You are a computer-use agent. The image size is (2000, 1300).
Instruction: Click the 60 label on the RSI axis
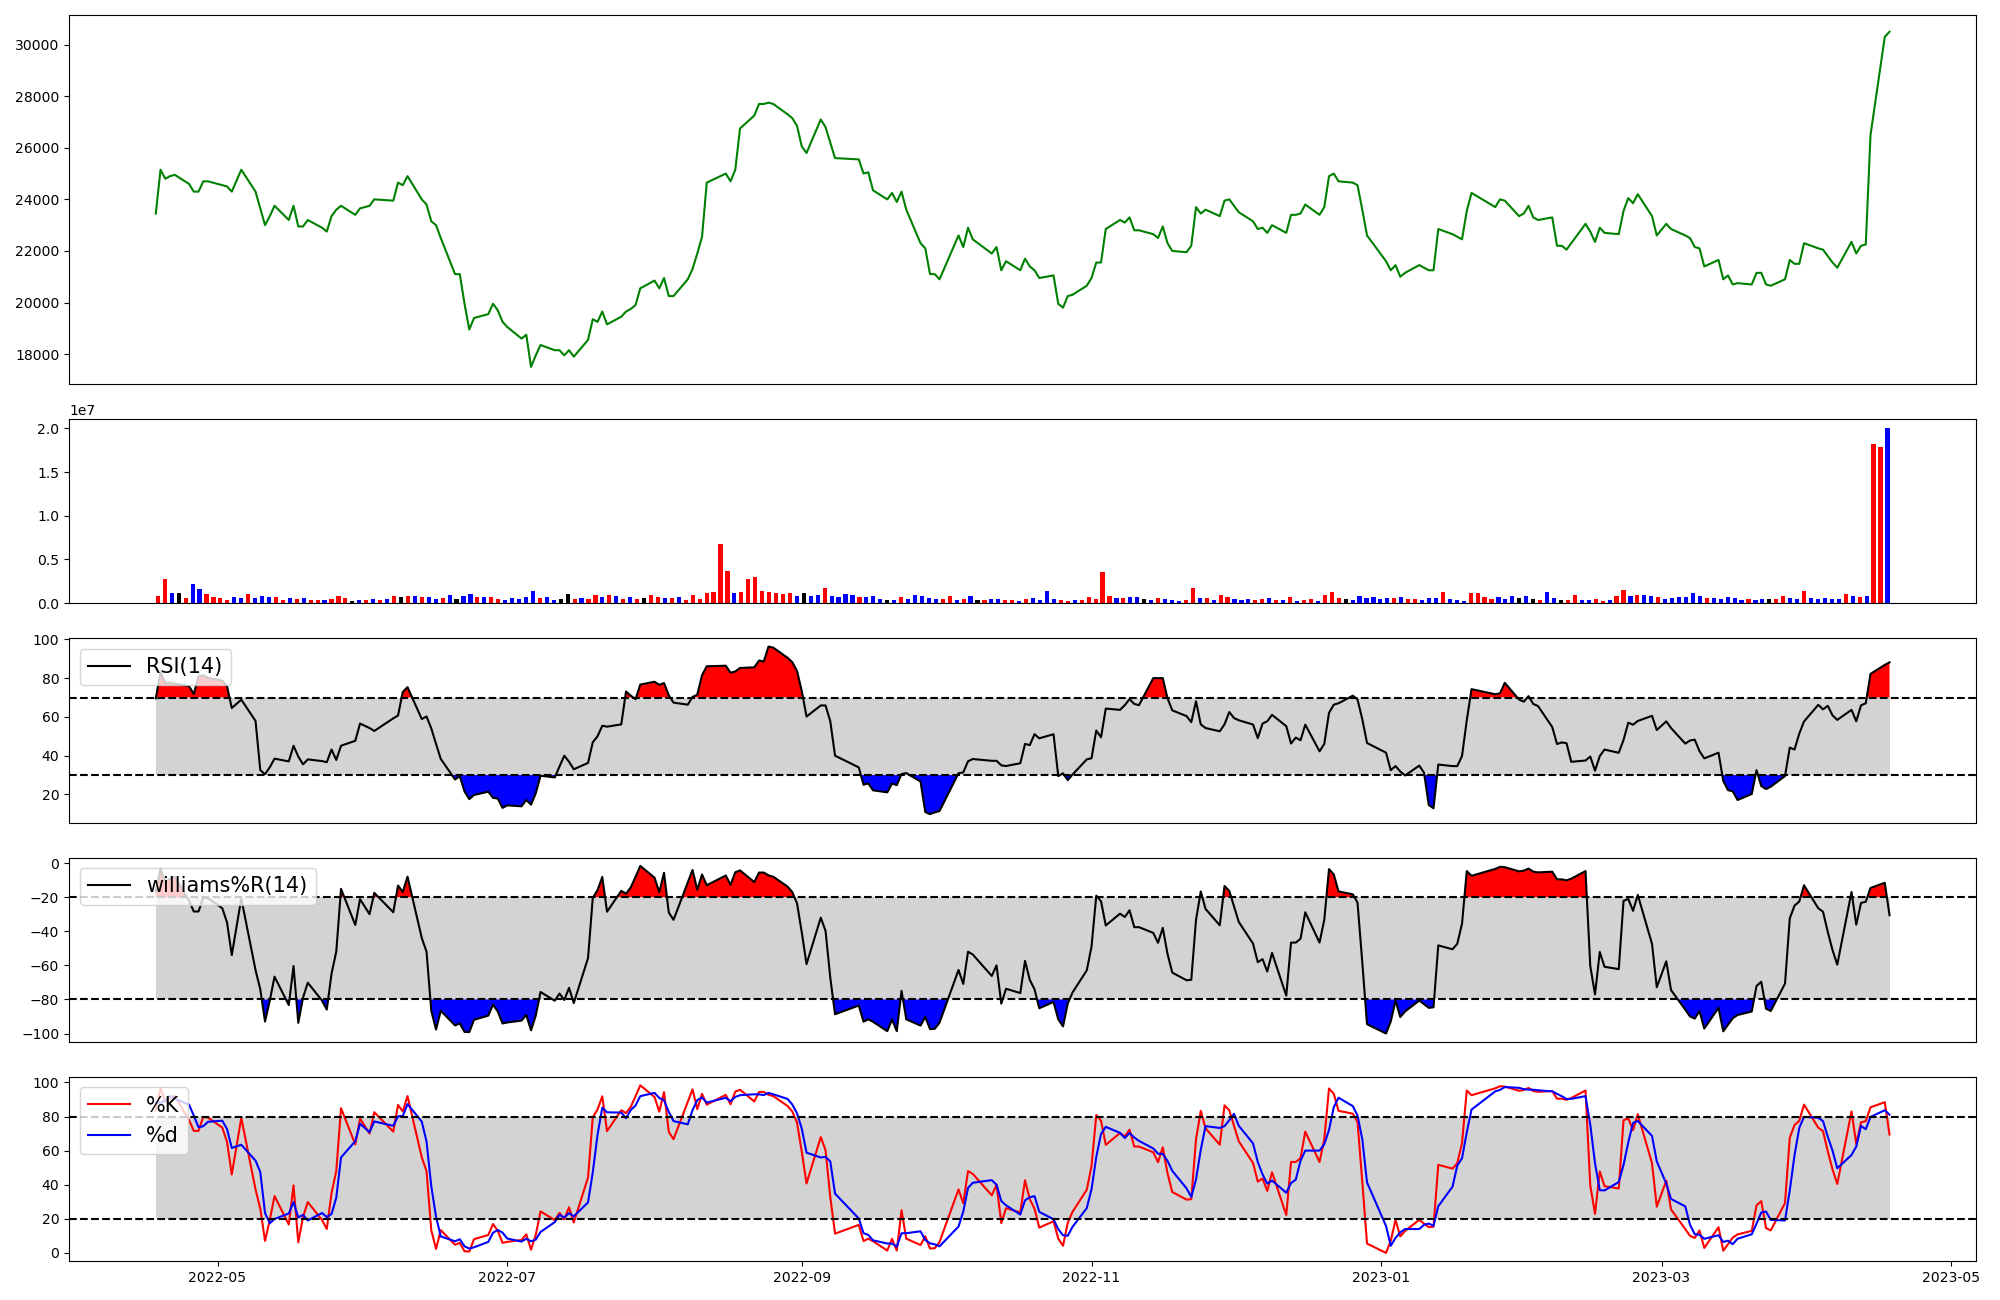[51, 718]
